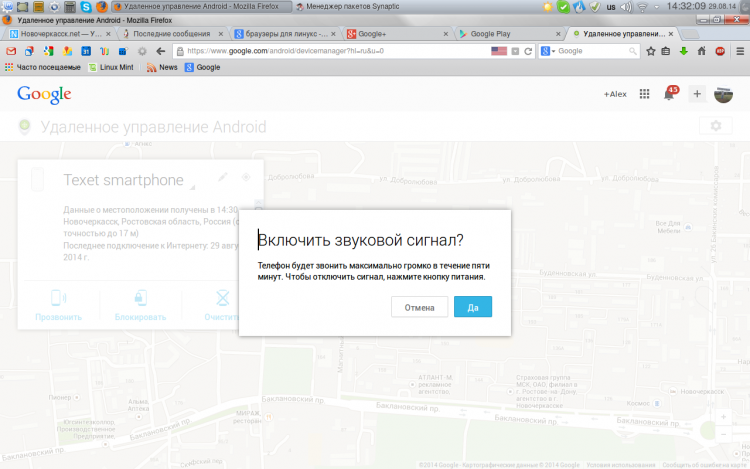The height and width of the screenshot is (469, 750).
Task: Open the weather sun tray icon
Action: pyautogui.click(x=548, y=7)
